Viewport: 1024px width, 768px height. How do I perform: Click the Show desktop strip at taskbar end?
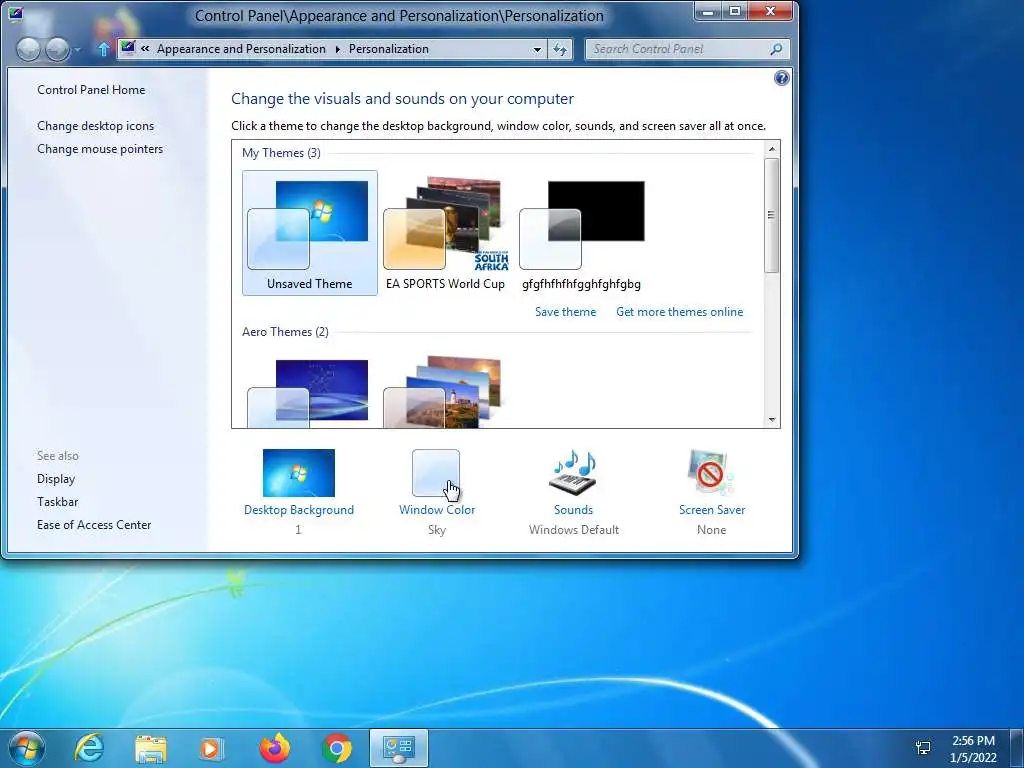(x=1018, y=748)
